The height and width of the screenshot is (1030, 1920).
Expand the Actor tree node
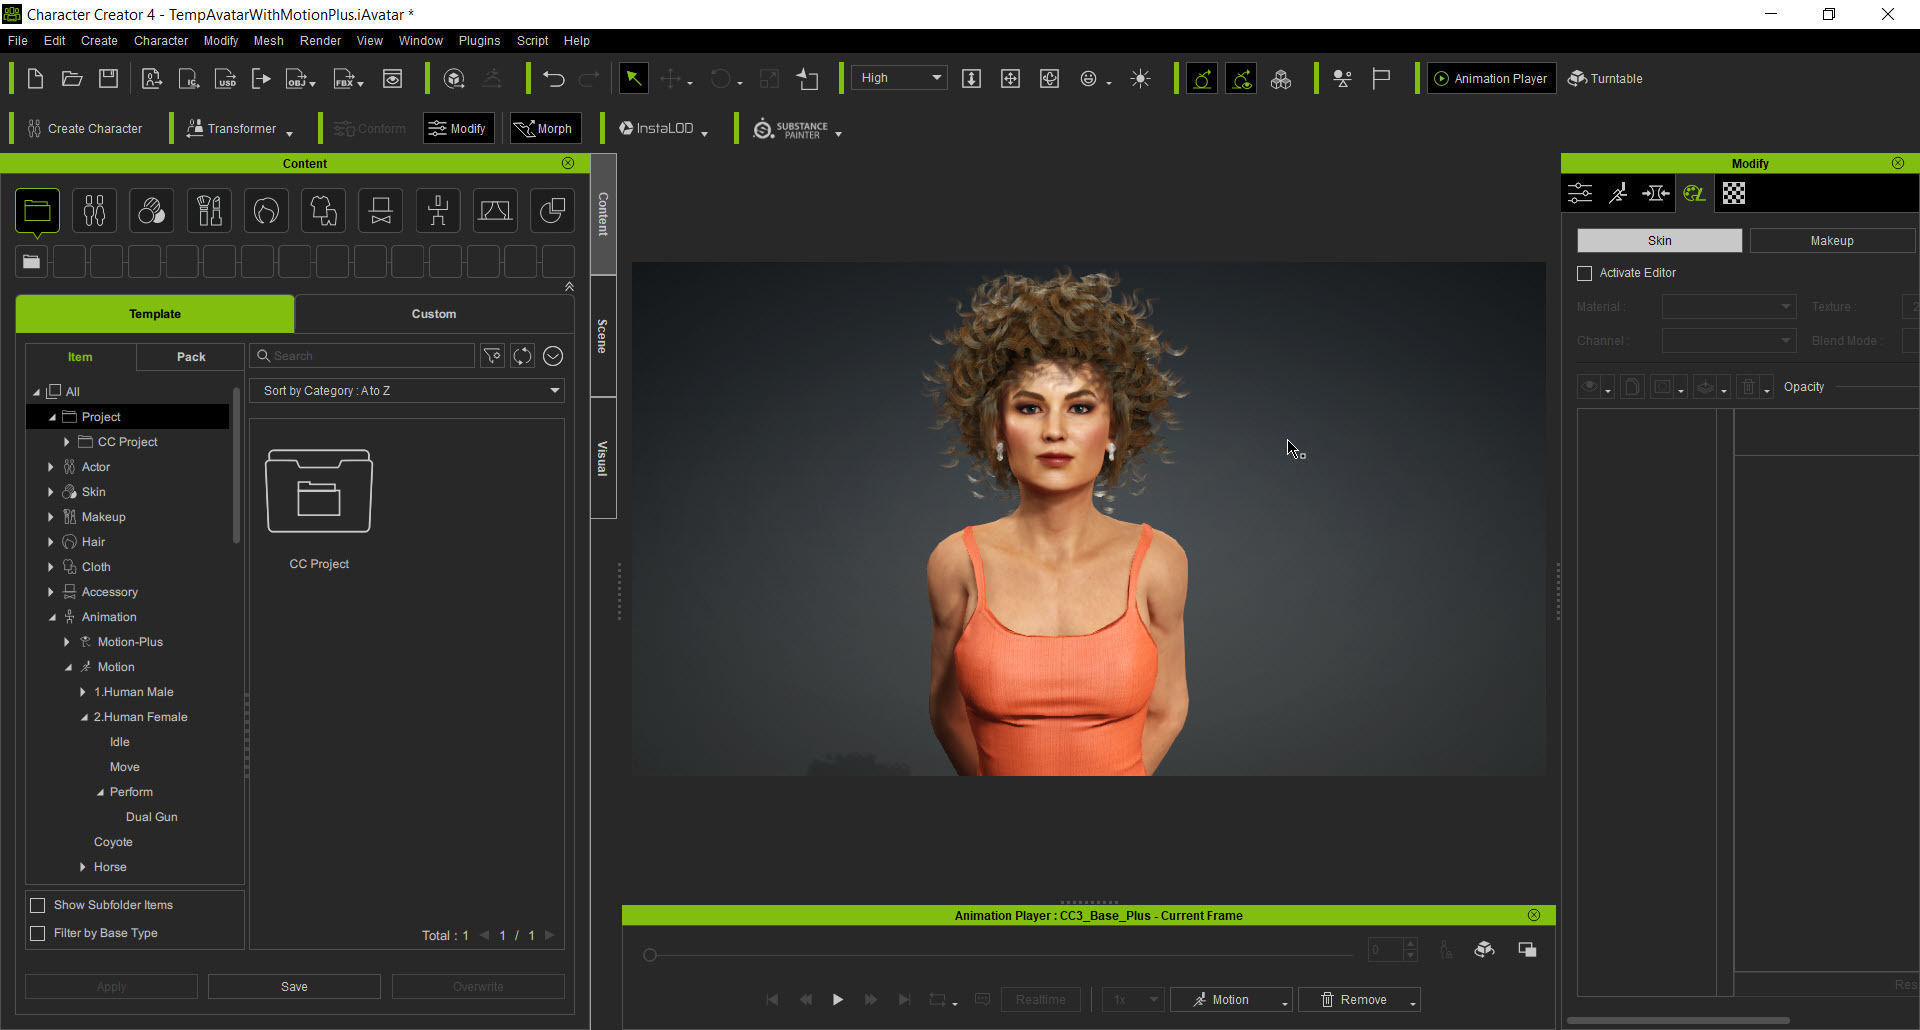click(x=51, y=467)
